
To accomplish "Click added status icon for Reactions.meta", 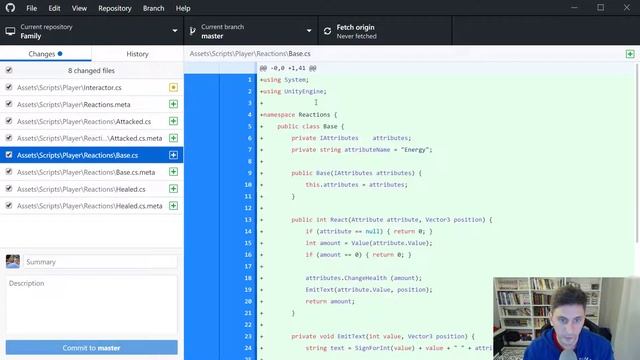I will [173, 104].
